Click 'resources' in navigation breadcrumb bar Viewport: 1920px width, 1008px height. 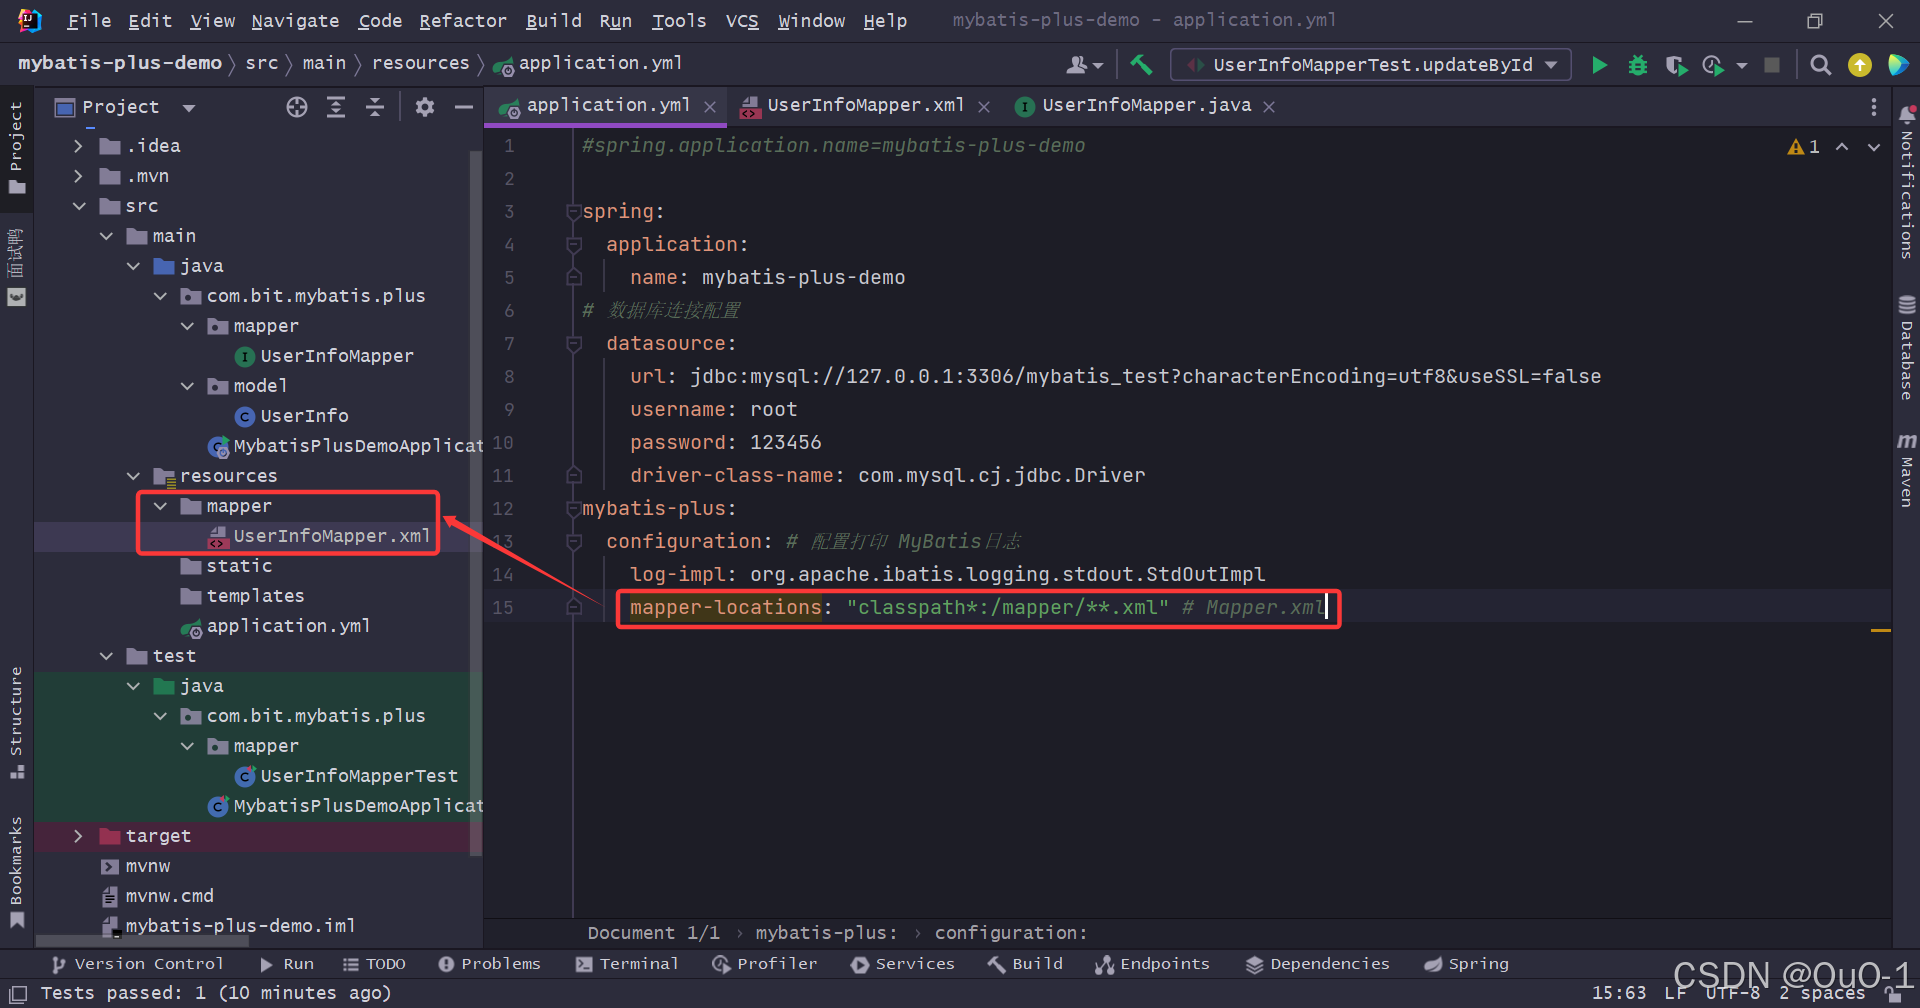(420, 63)
